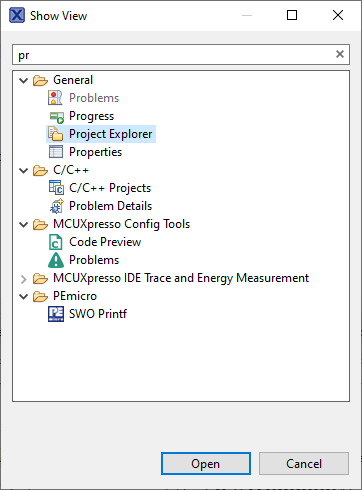This screenshot has height=490, width=362.
Task: Select the SWO Printf view
Action: click(98, 314)
